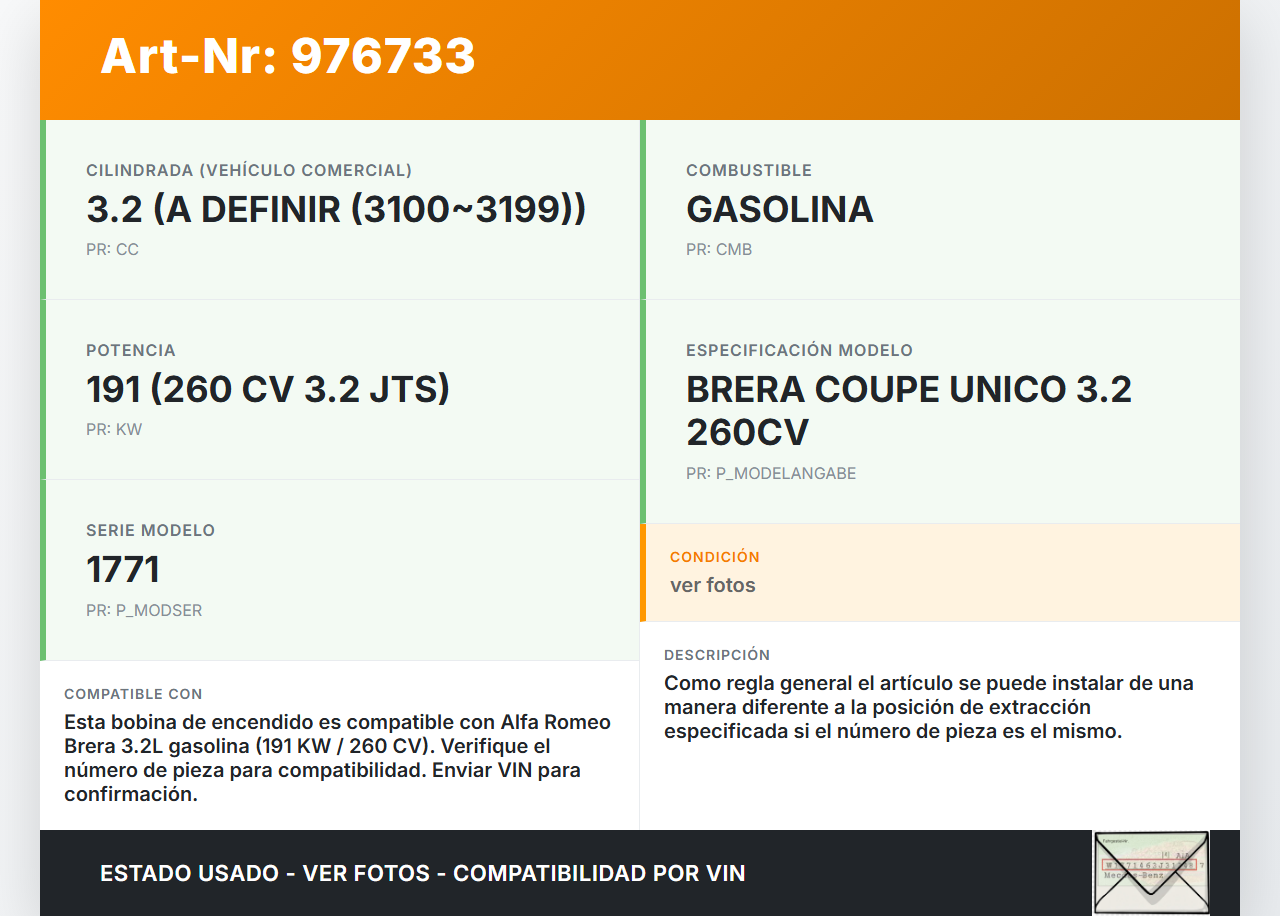Click the PR: P_MODSER property code
The image size is (1280, 916).
click(x=144, y=611)
